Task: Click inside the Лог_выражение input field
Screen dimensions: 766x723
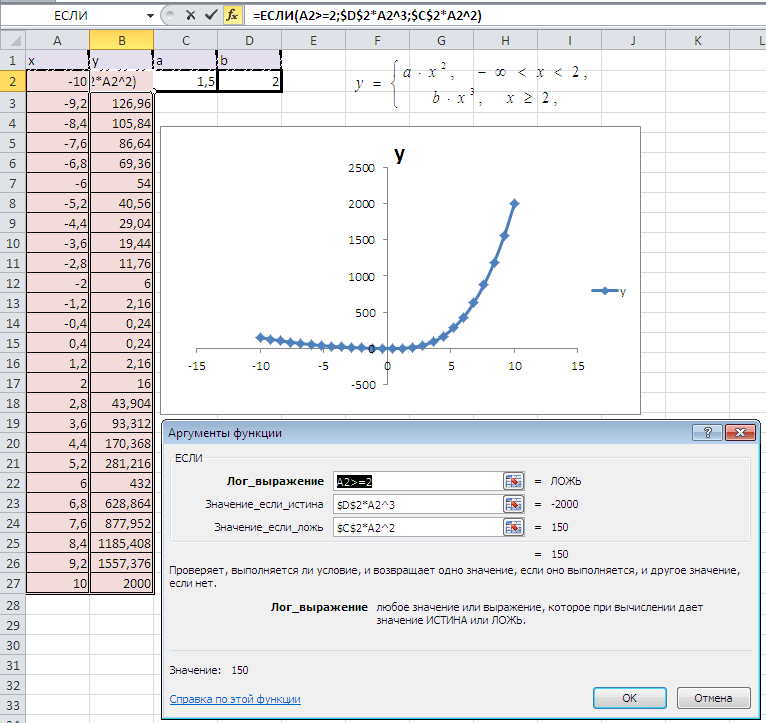Action: point(418,481)
